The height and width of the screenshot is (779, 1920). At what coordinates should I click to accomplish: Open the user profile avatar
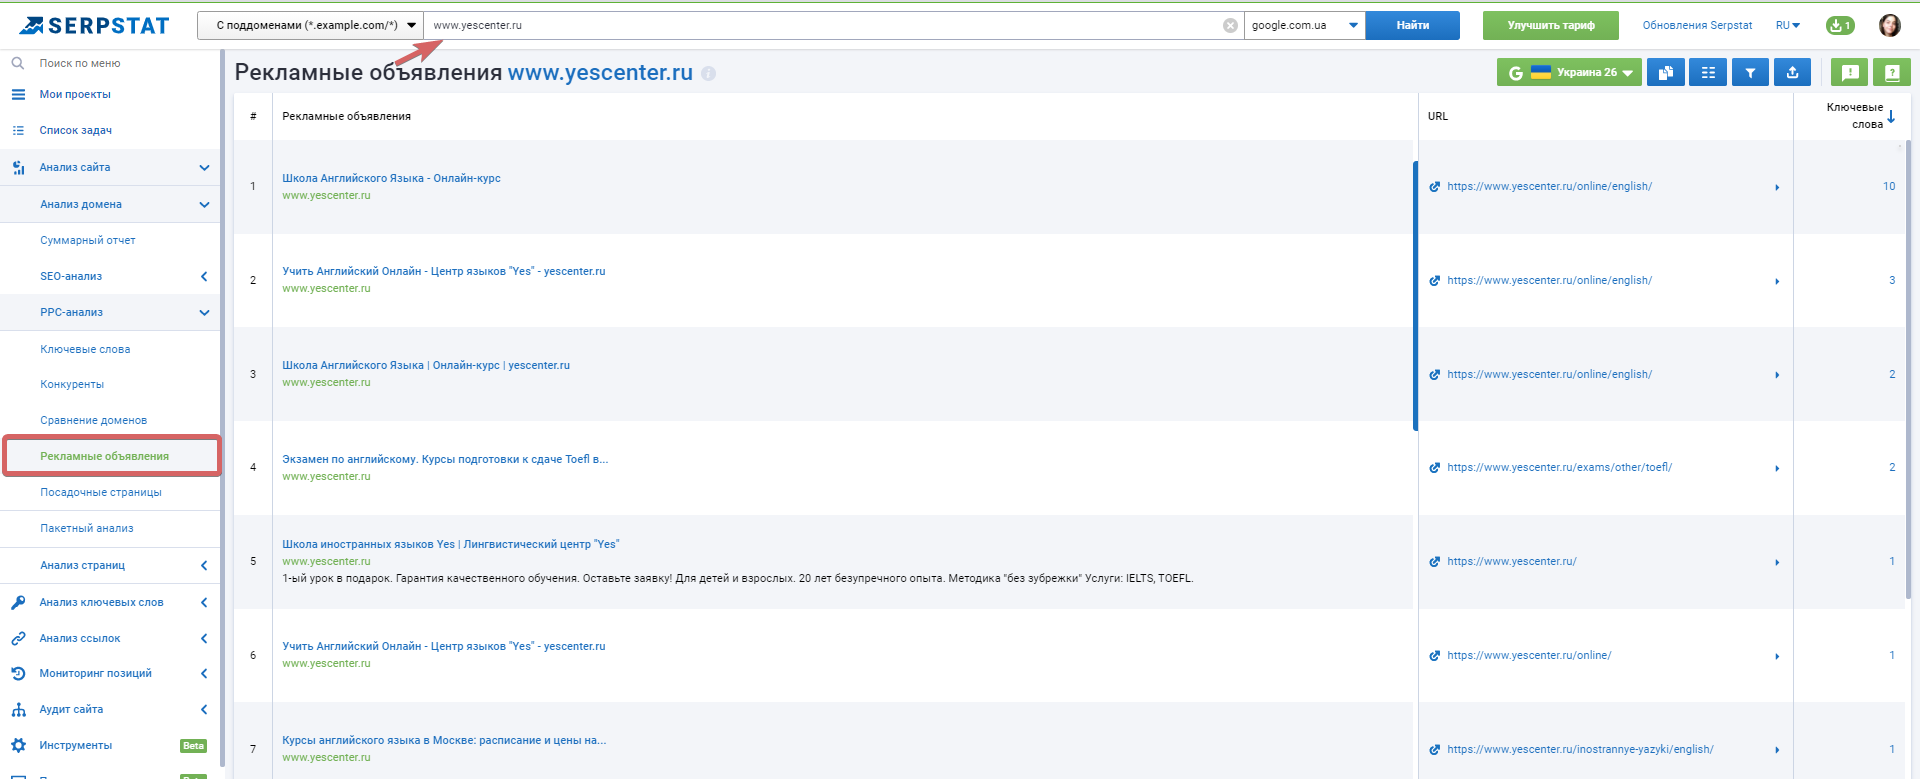pos(1889,26)
